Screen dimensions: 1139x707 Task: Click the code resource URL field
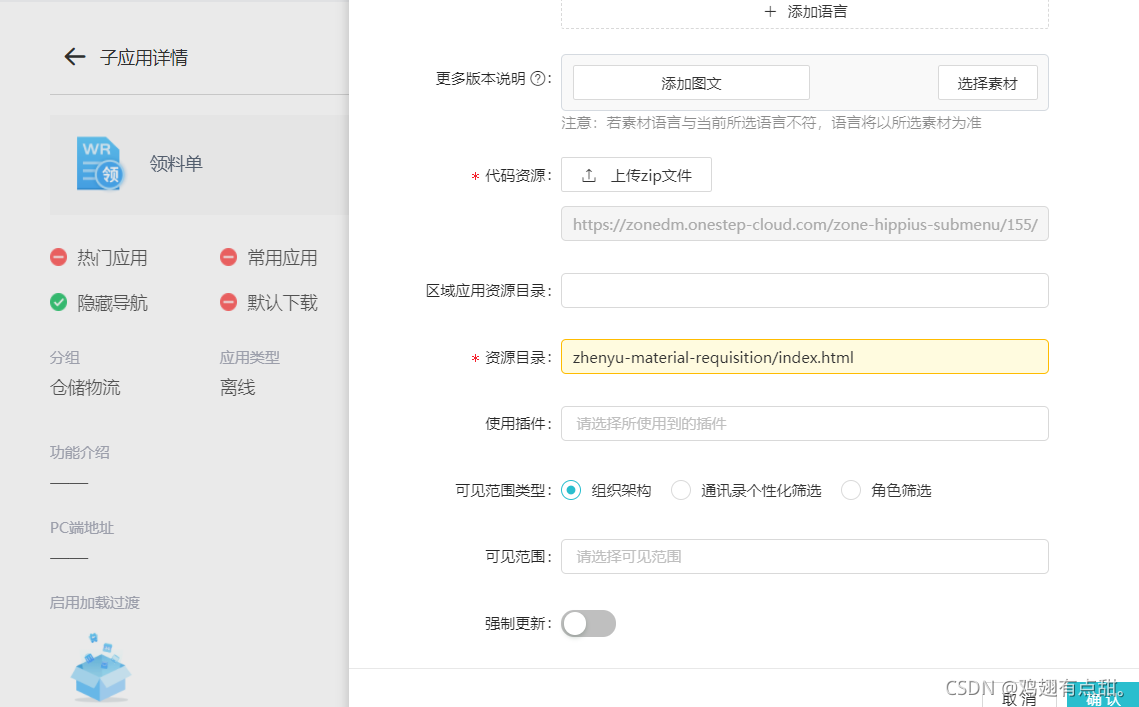pos(805,224)
